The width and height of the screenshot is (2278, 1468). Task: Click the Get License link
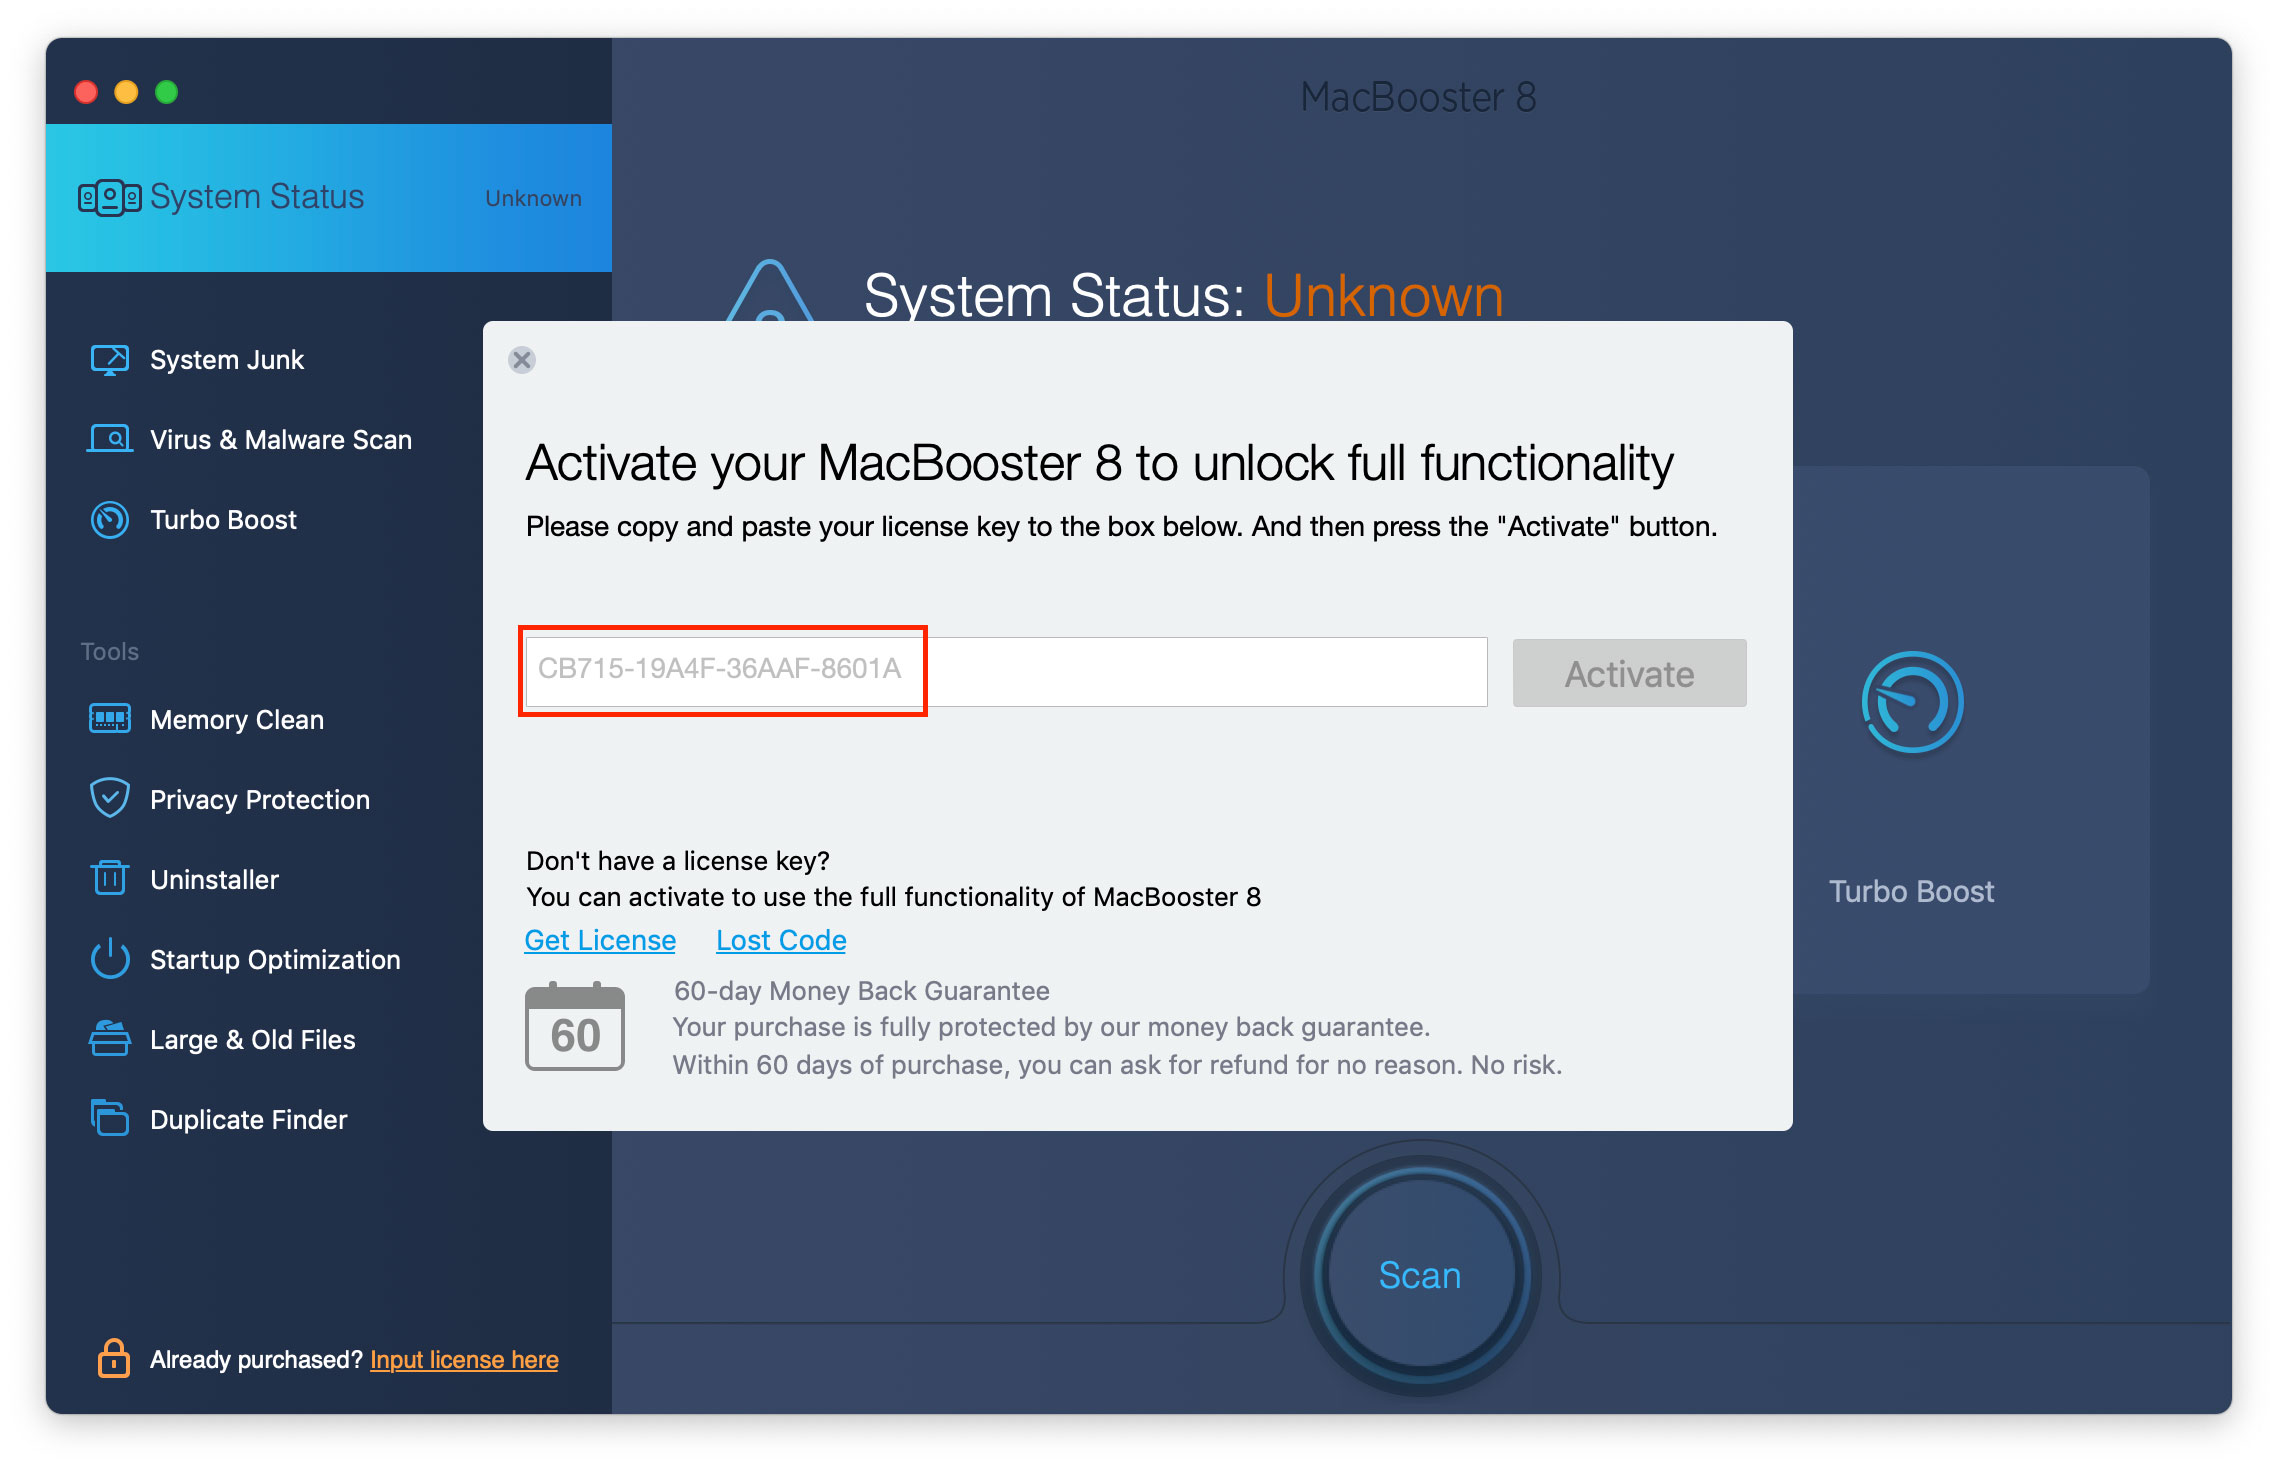pyautogui.click(x=603, y=940)
